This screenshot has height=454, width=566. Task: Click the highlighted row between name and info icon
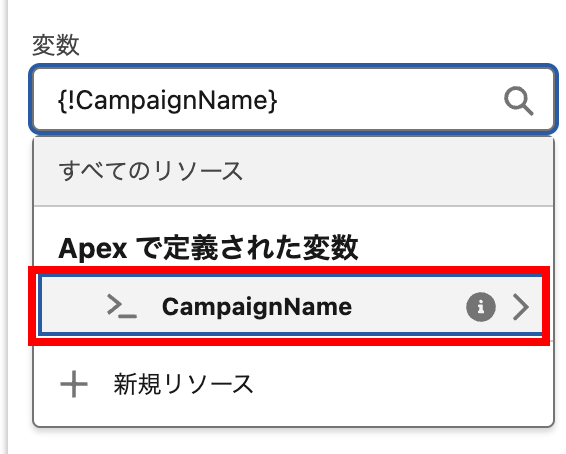point(408,307)
